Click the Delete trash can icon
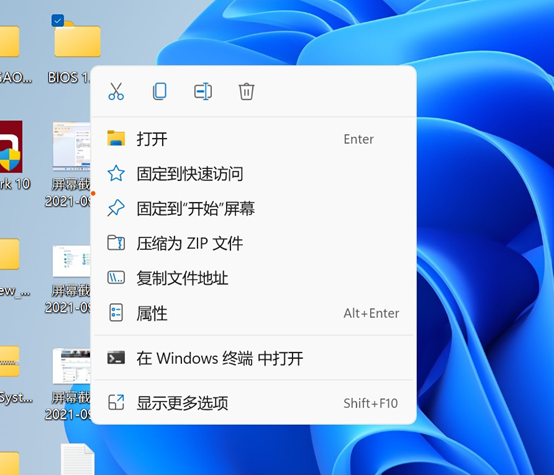The image size is (554, 475). click(246, 92)
